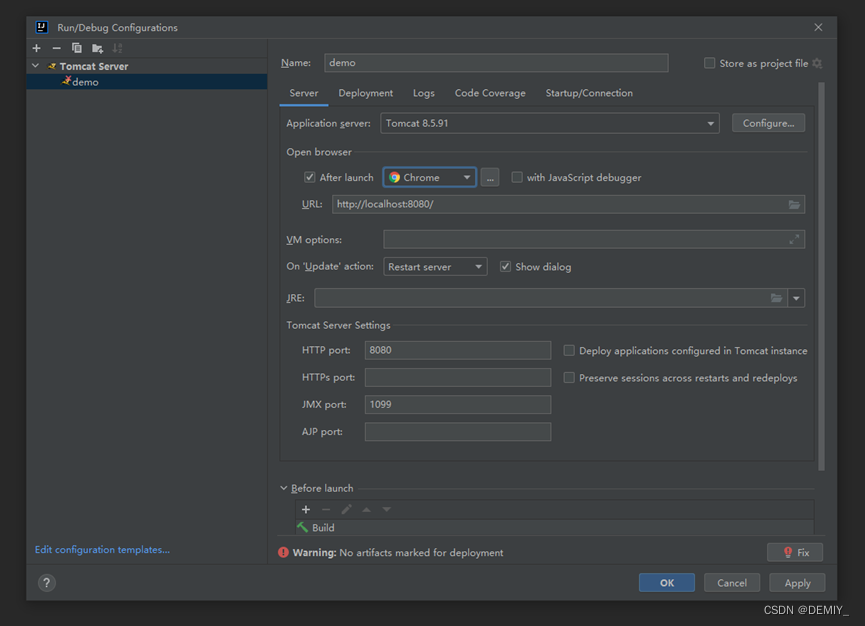Click the sort configurations icon

[117, 49]
